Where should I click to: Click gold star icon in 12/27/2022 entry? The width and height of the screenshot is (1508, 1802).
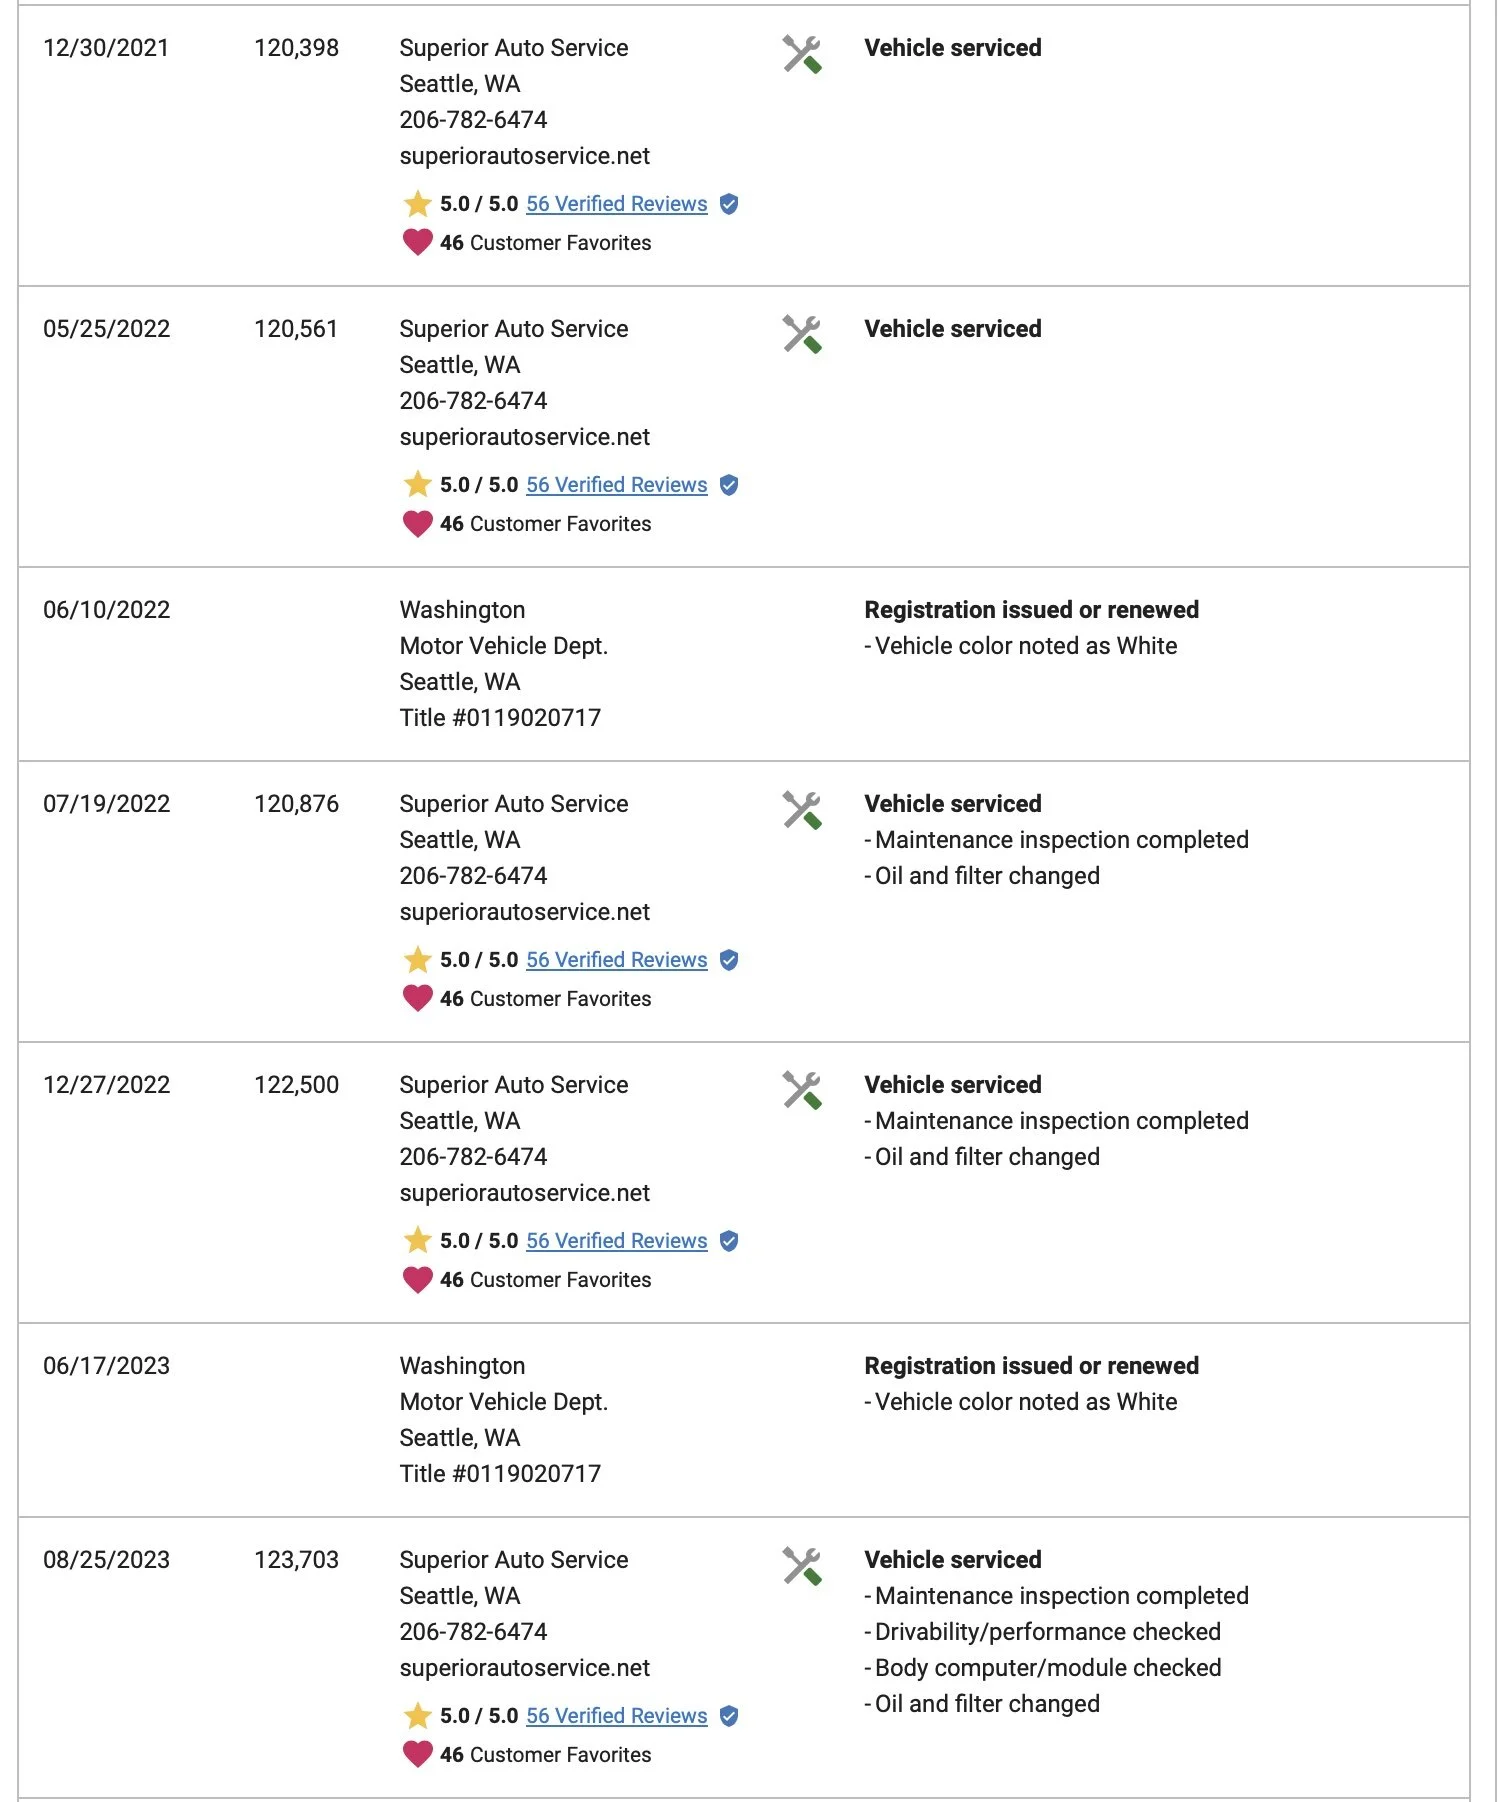click(417, 1240)
